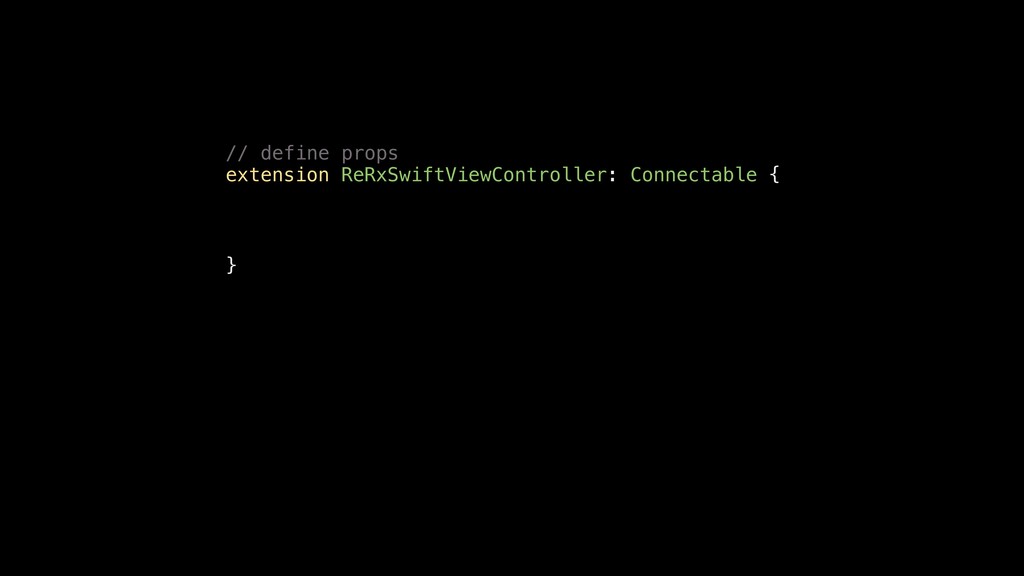Click the first letter e of extension
Screen dimensions: 1024x576
coord(231,176)
